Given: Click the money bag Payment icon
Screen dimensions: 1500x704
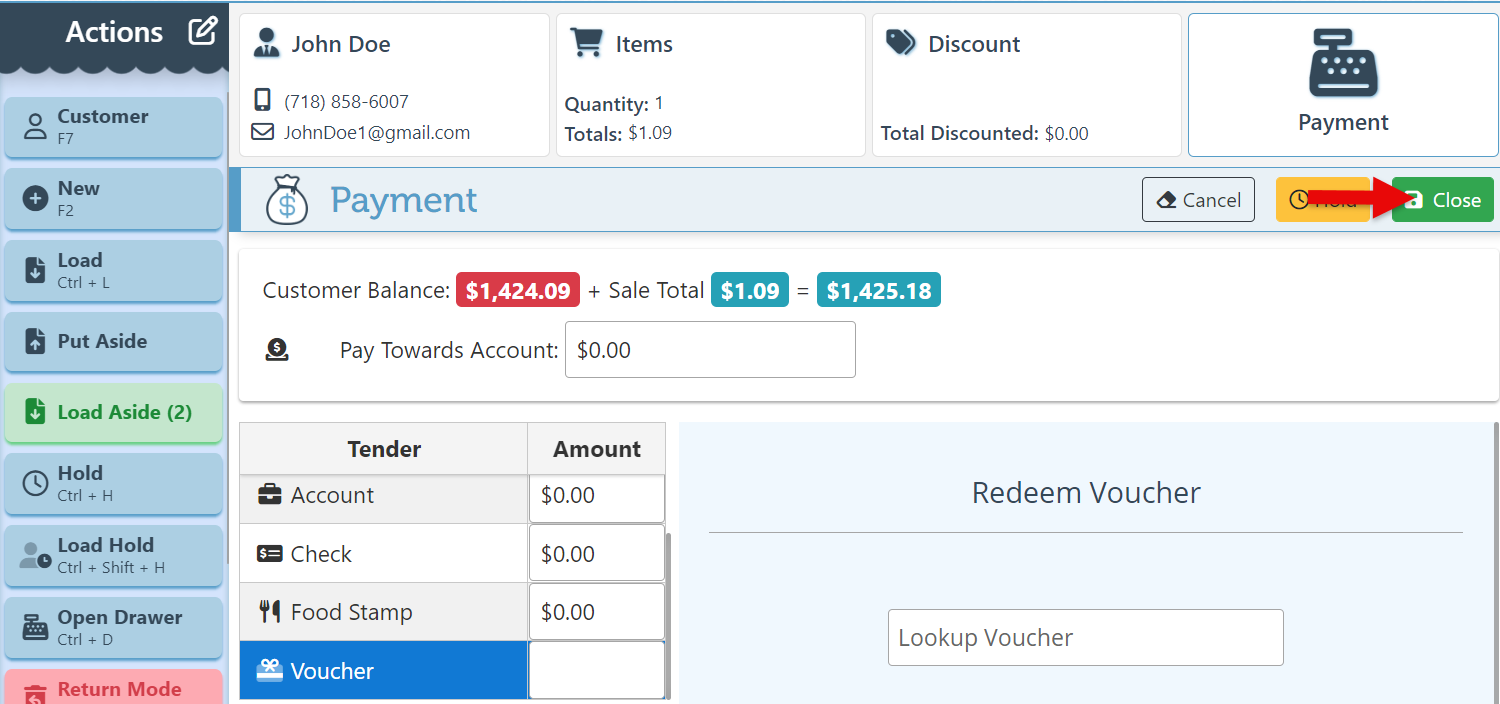Looking at the screenshot, I should pyautogui.click(x=287, y=199).
